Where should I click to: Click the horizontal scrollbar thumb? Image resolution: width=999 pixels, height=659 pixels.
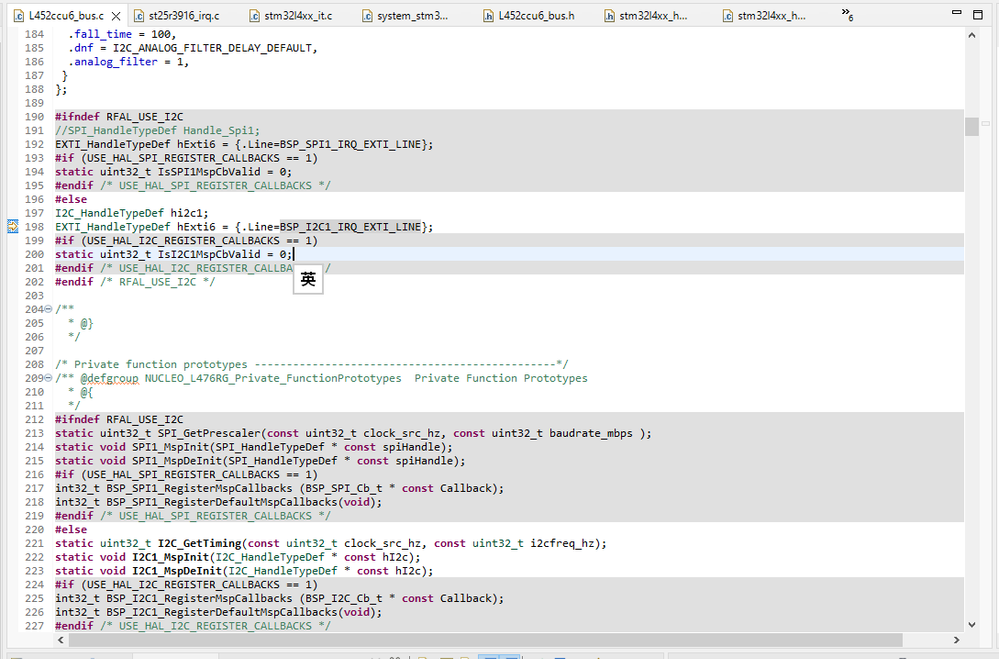[485, 640]
